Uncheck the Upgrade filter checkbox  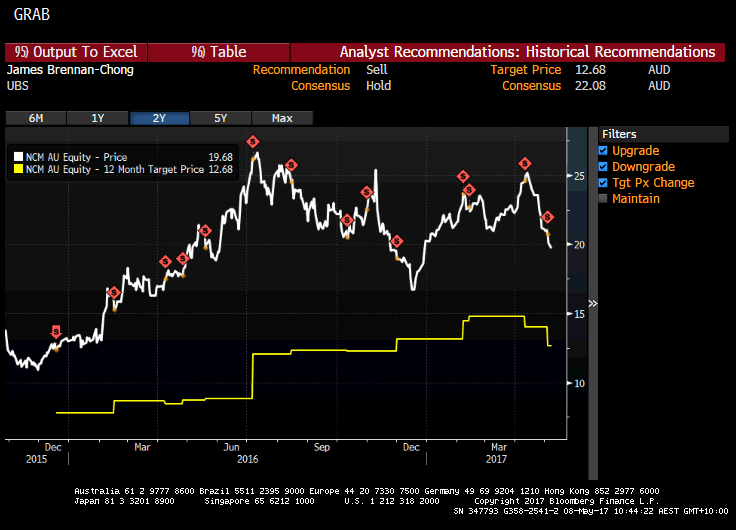[603, 151]
